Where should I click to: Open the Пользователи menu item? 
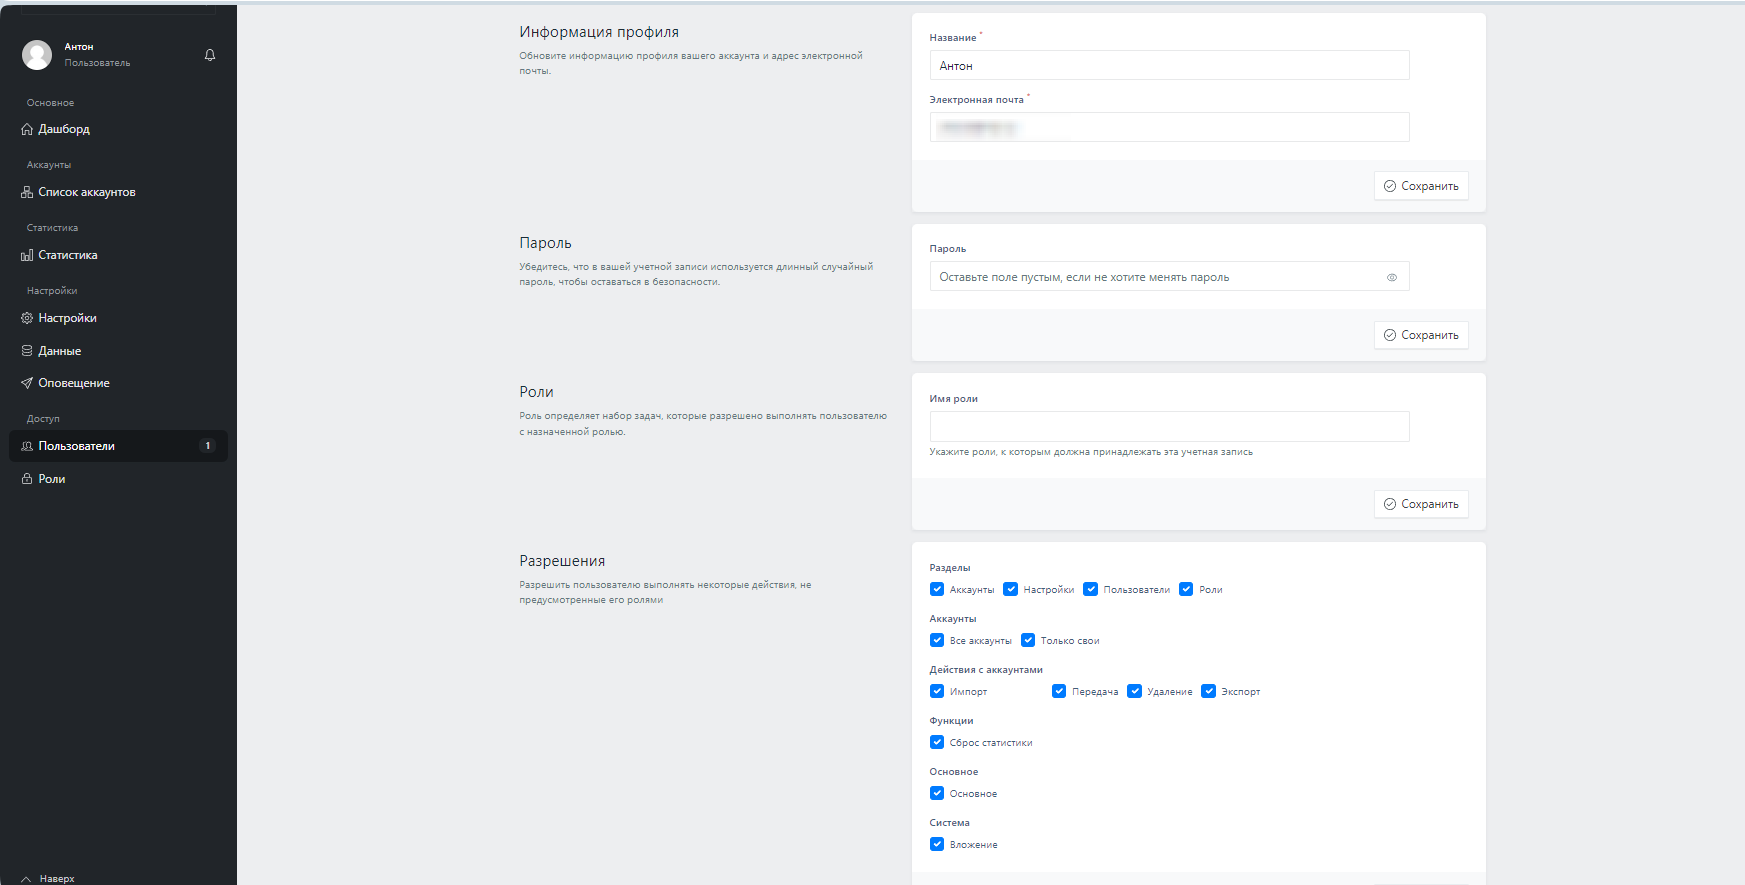pyautogui.click(x=77, y=446)
